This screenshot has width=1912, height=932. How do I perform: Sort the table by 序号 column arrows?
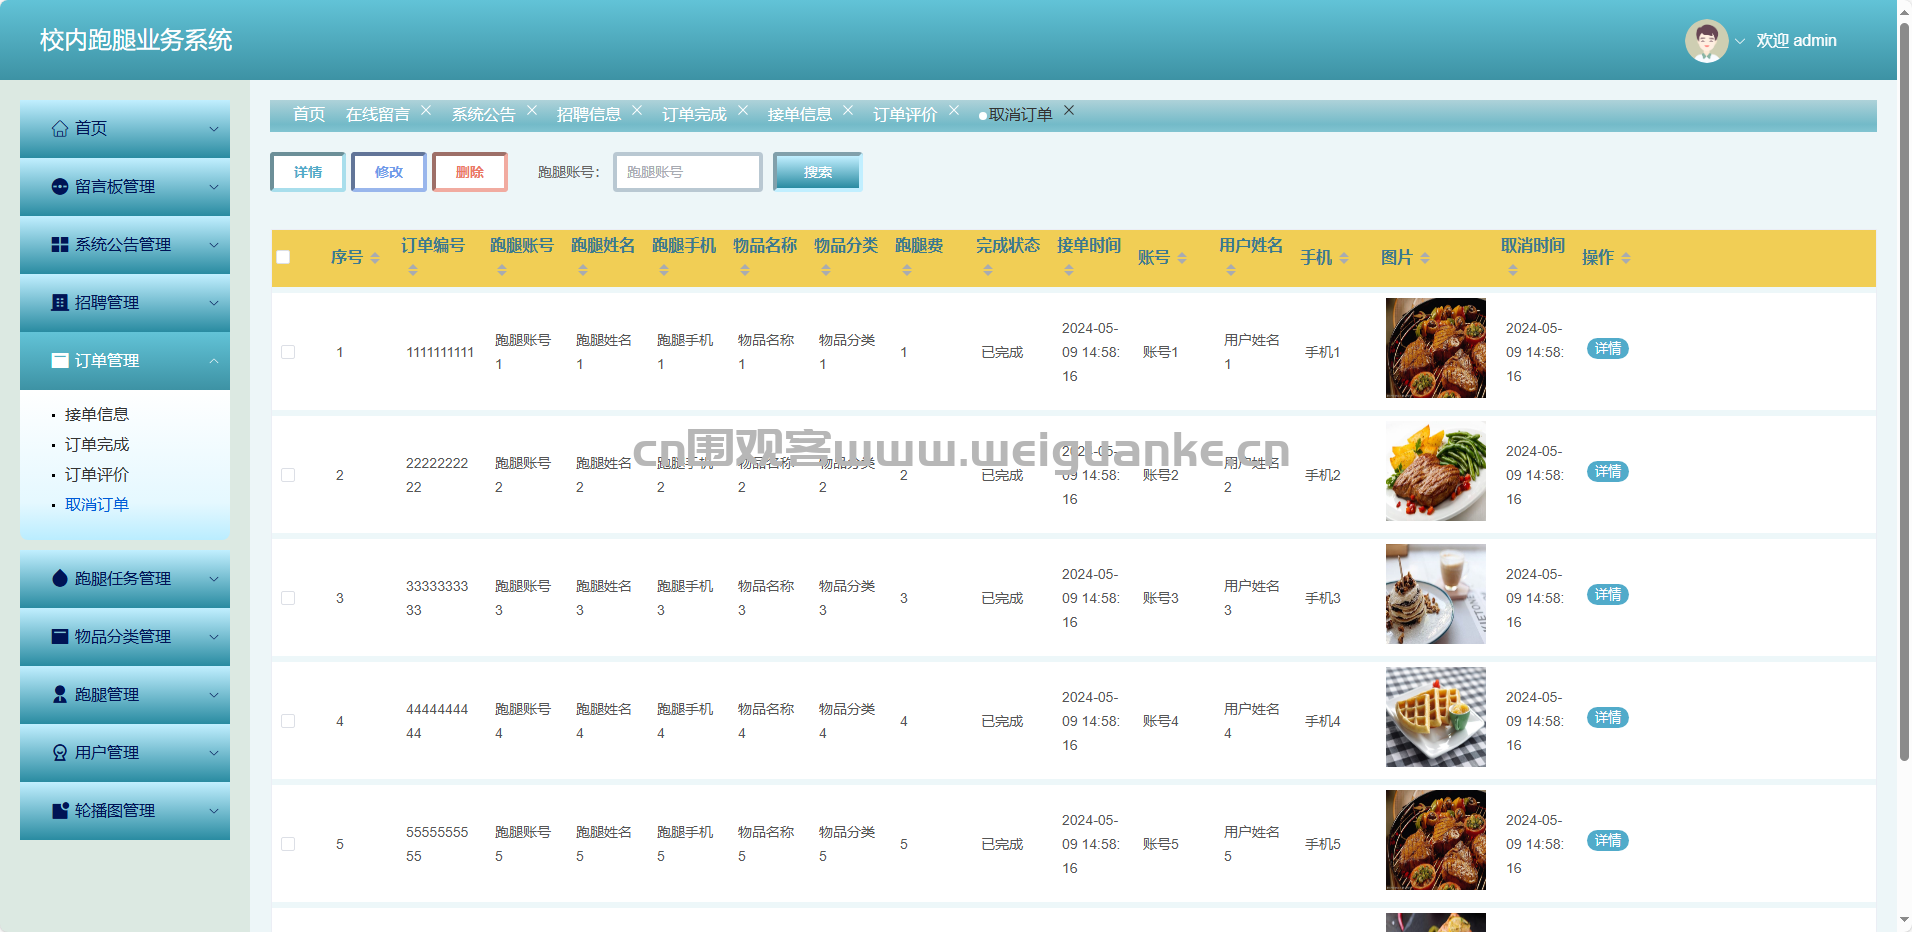(x=375, y=258)
